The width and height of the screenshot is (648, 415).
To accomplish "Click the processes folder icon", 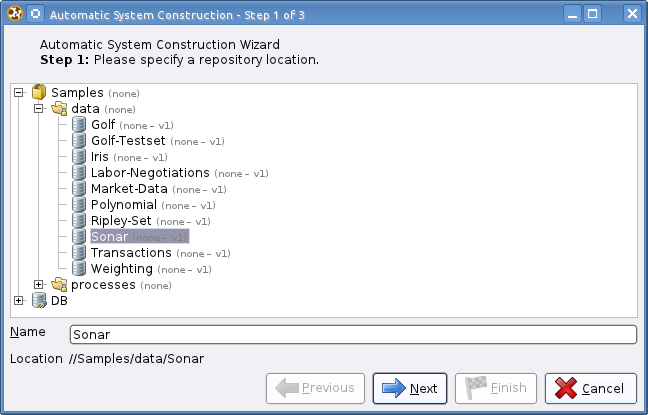I will tap(59, 284).
